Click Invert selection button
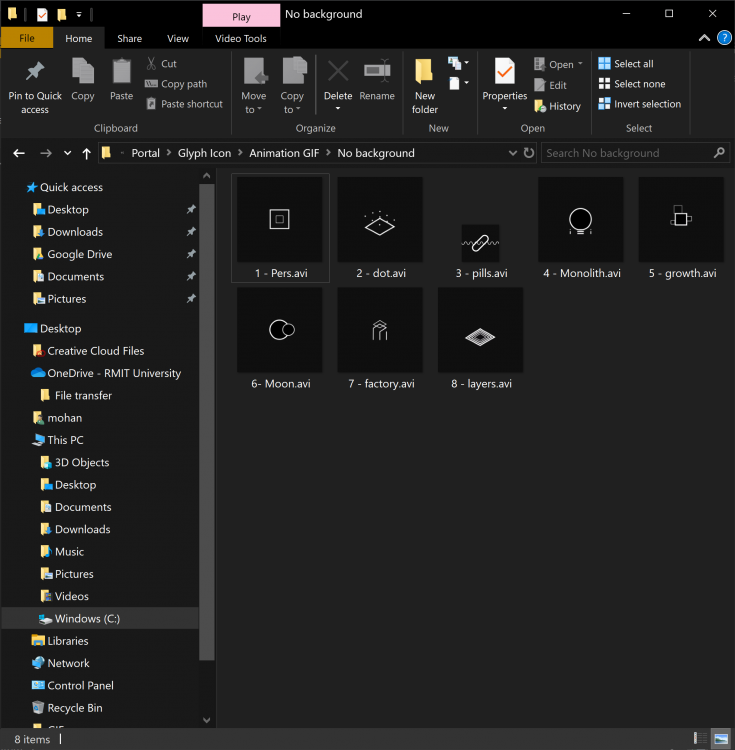Screen dimensions: 735x750 [639, 104]
